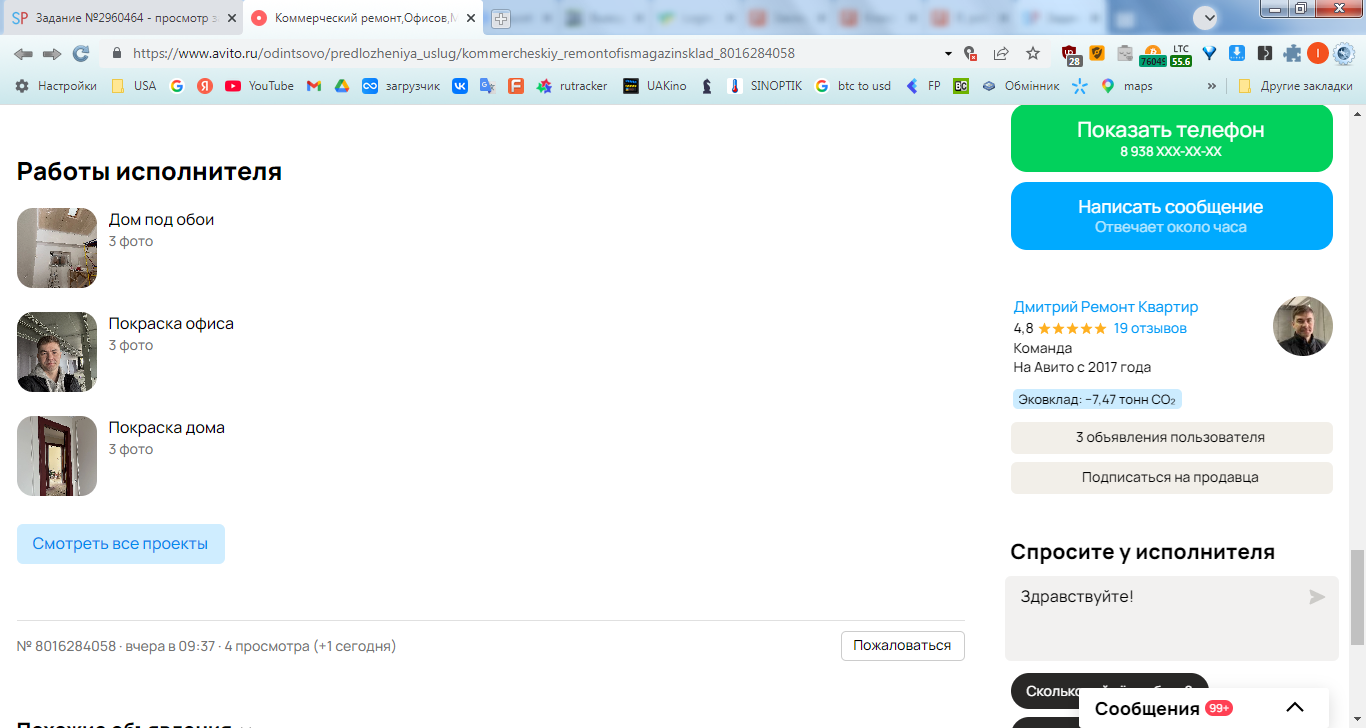Open the btc to usd bookmark

click(x=853, y=86)
